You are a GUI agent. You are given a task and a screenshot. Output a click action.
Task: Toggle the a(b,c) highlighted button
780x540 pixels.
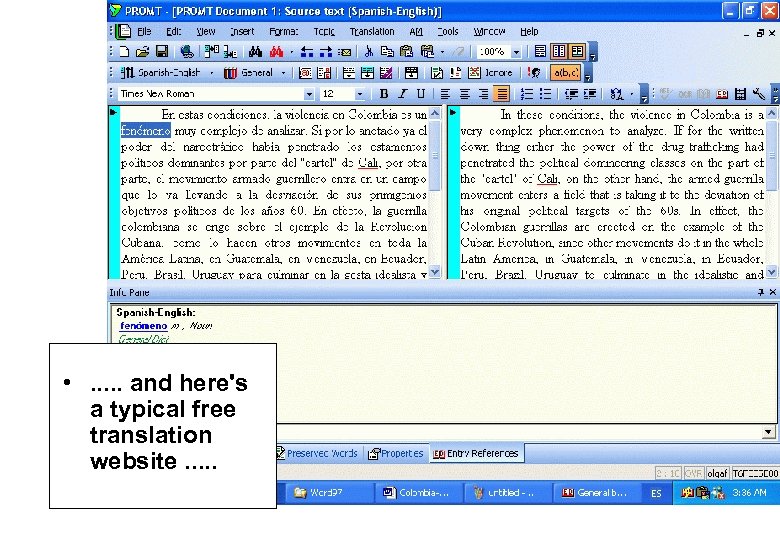(566, 73)
